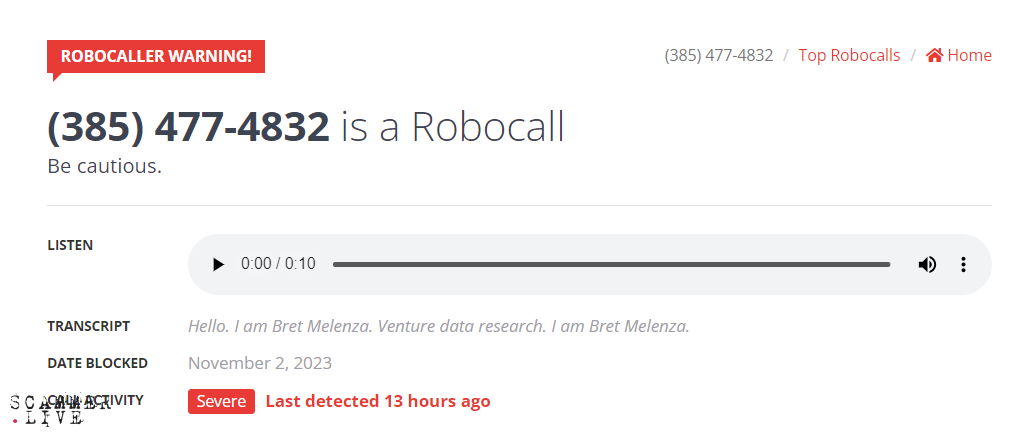
Task: Click the transcript text about Bret Melenza
Action: (x=438, y=326)
